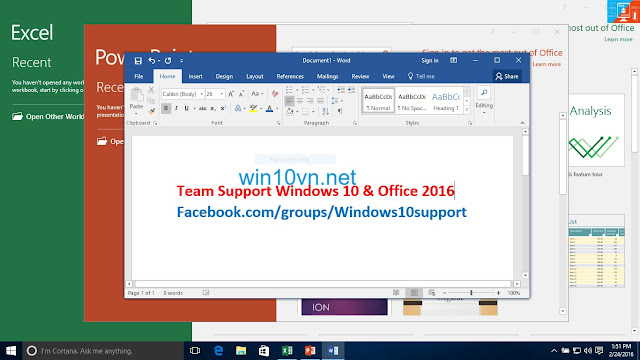Repeat typing with the redo icon
Viewport: 640px width, 360px height.
pos(168,60)
